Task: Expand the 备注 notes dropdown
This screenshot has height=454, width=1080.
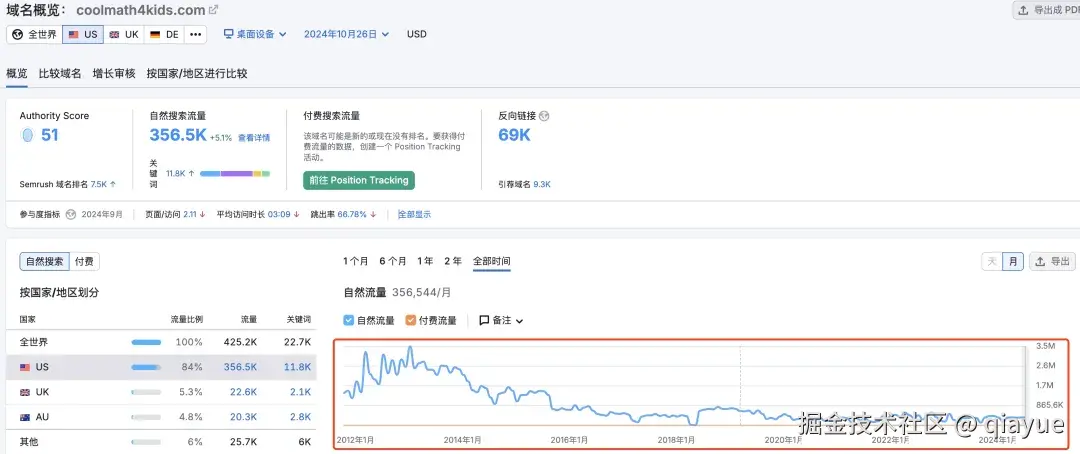Action: click(x=501, y=320)
